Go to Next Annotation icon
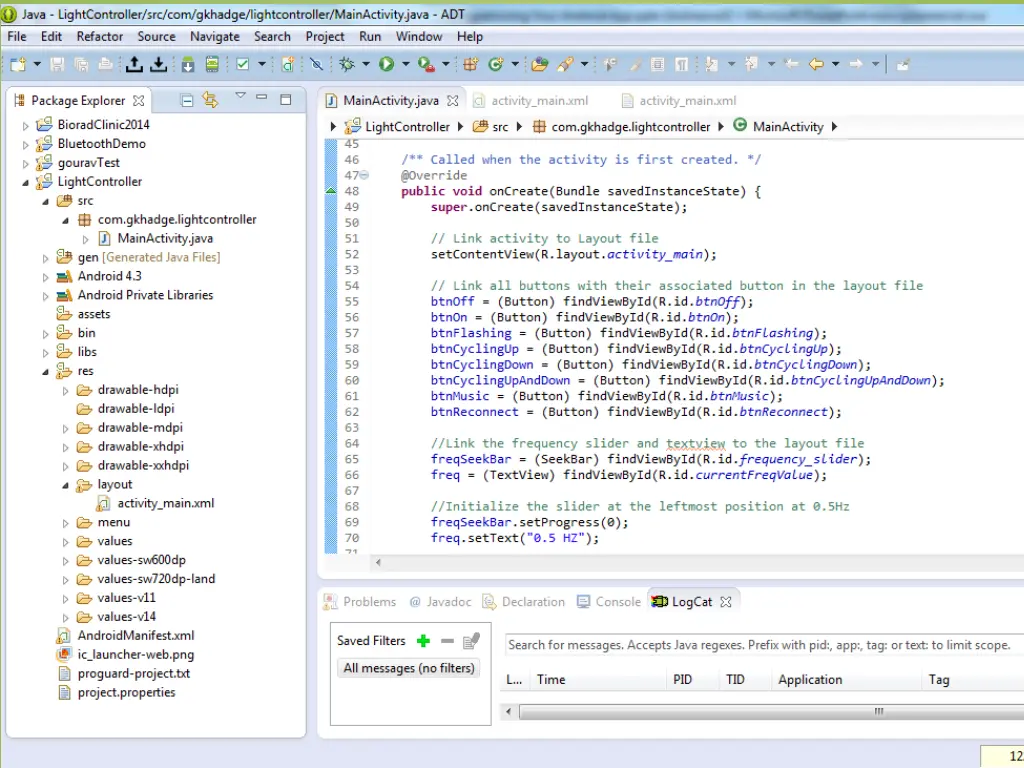This screenshot has width=1024, height=768. pyautogui.click(x=711, y=64)
